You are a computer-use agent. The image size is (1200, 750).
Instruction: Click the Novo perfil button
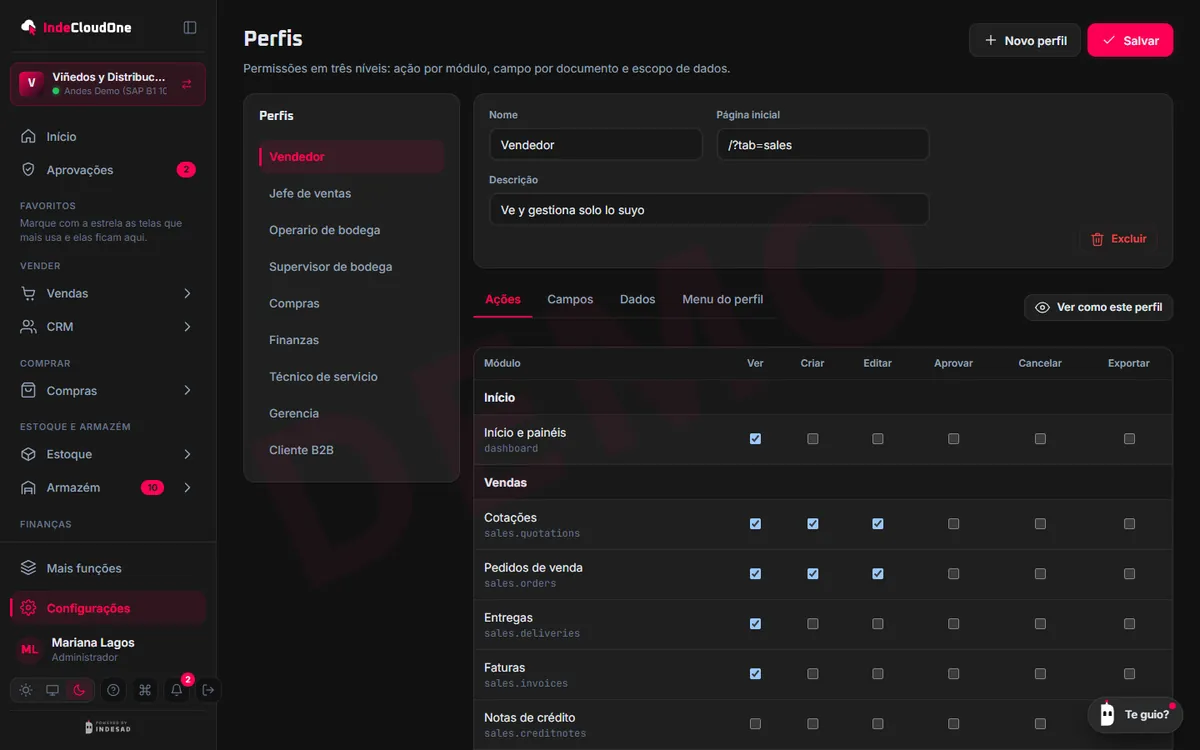1025,40
